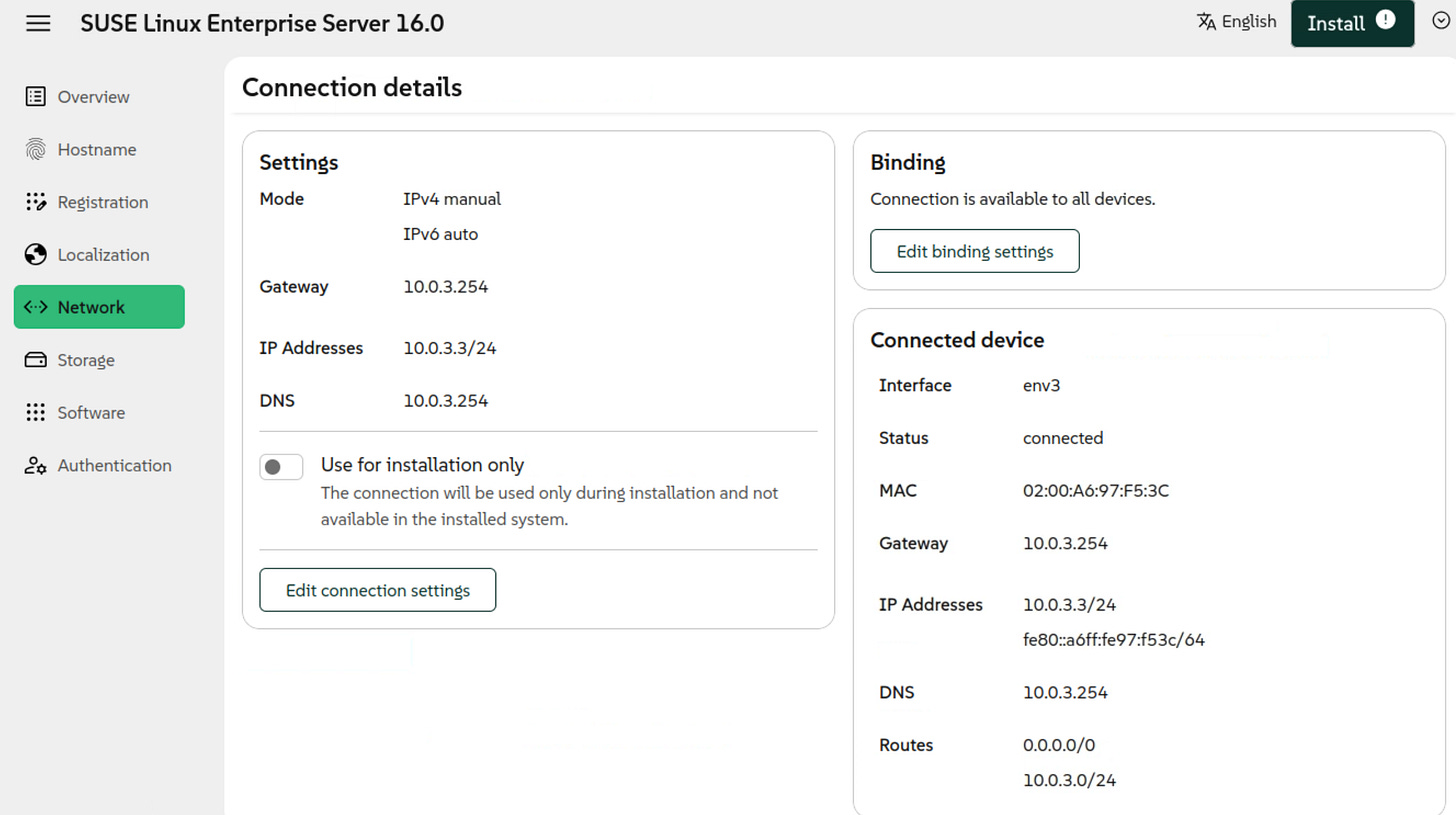Go to the Software section
Image resolution: width=1456 pixels, height=815 pixels.
pos(99,412)
